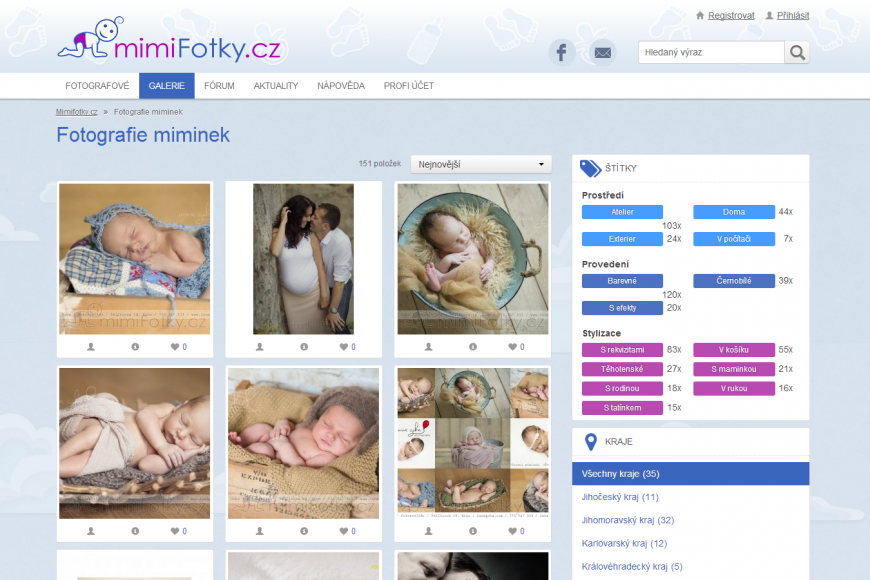870x580 pixels.
Task: Select Královéhradecký kraj (5) region
Action: coord(690,567)
